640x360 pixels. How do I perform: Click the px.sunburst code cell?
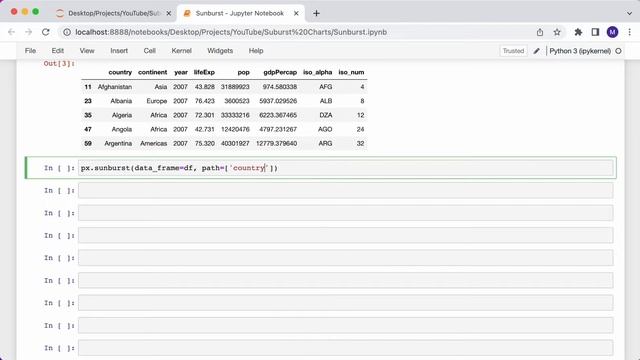click(x=346, y=168)
